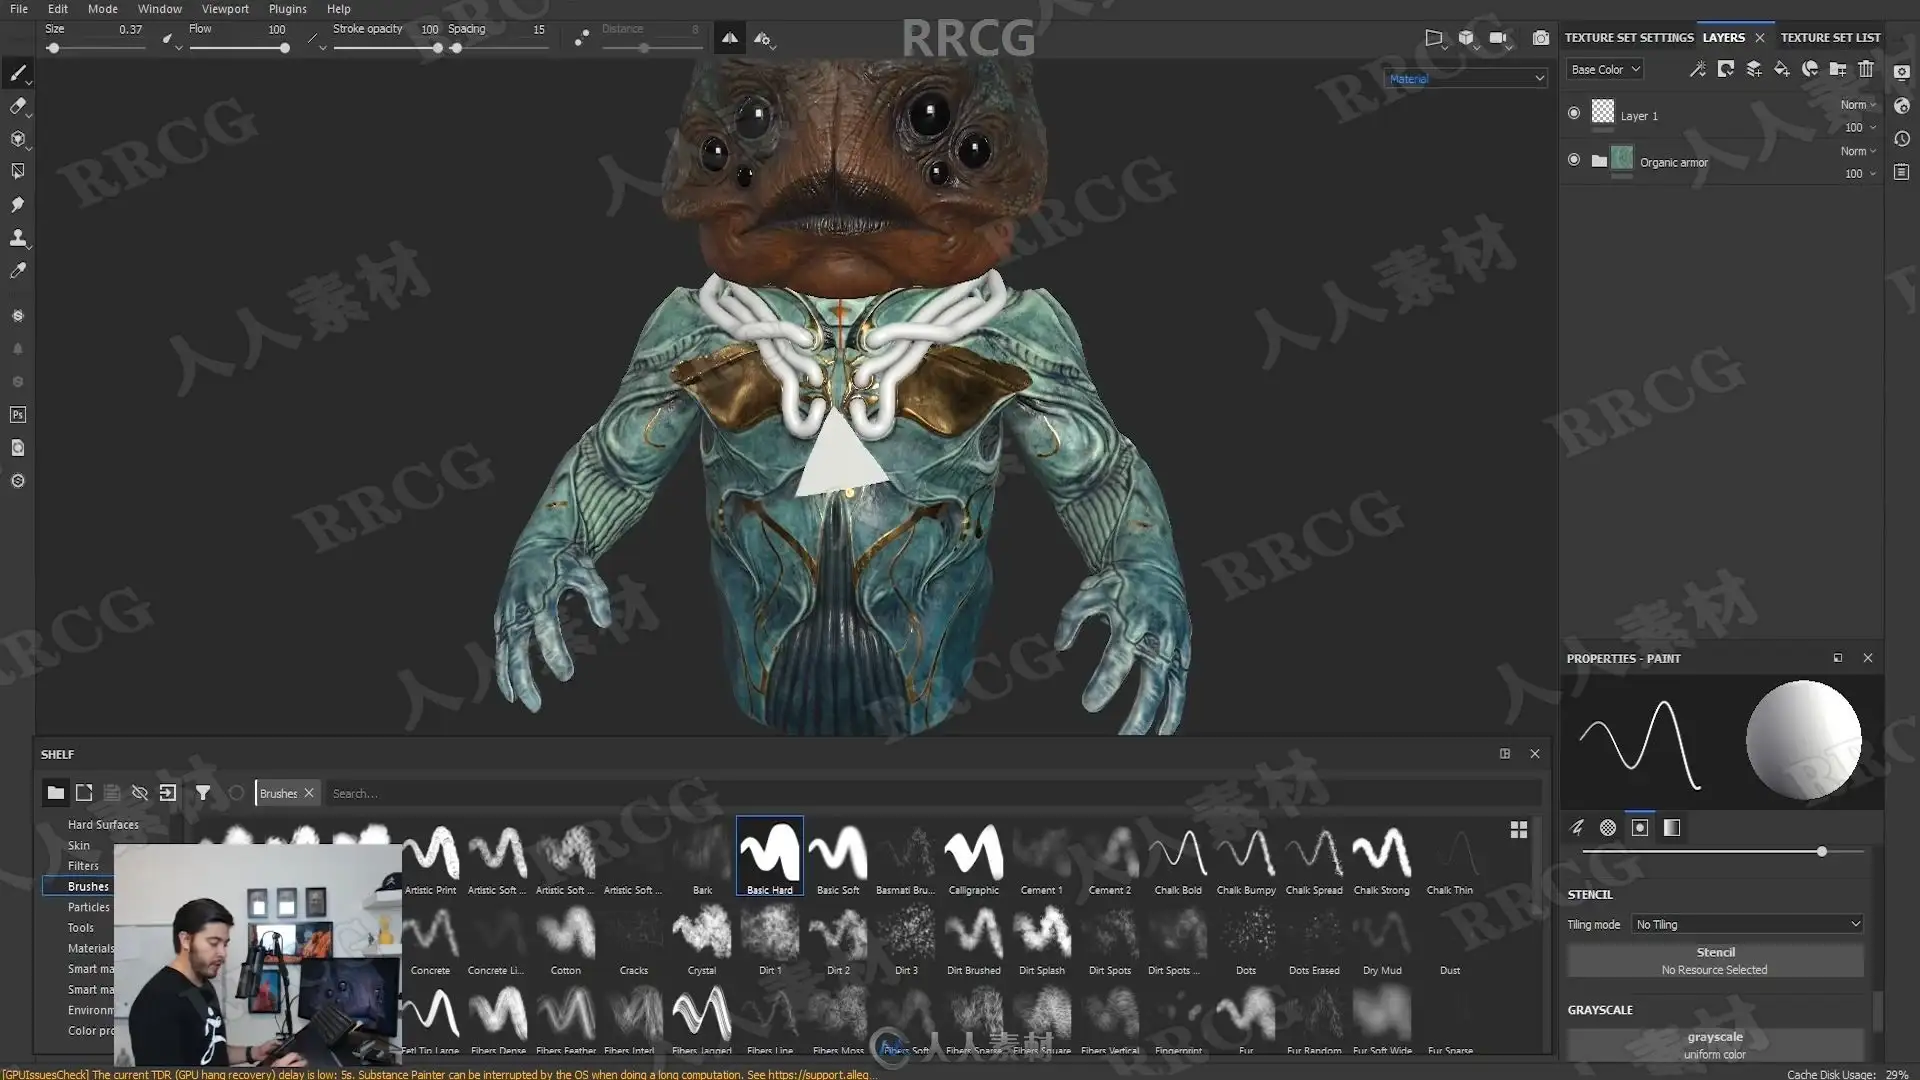Select the Eraser tool

(x=18, y=106)
